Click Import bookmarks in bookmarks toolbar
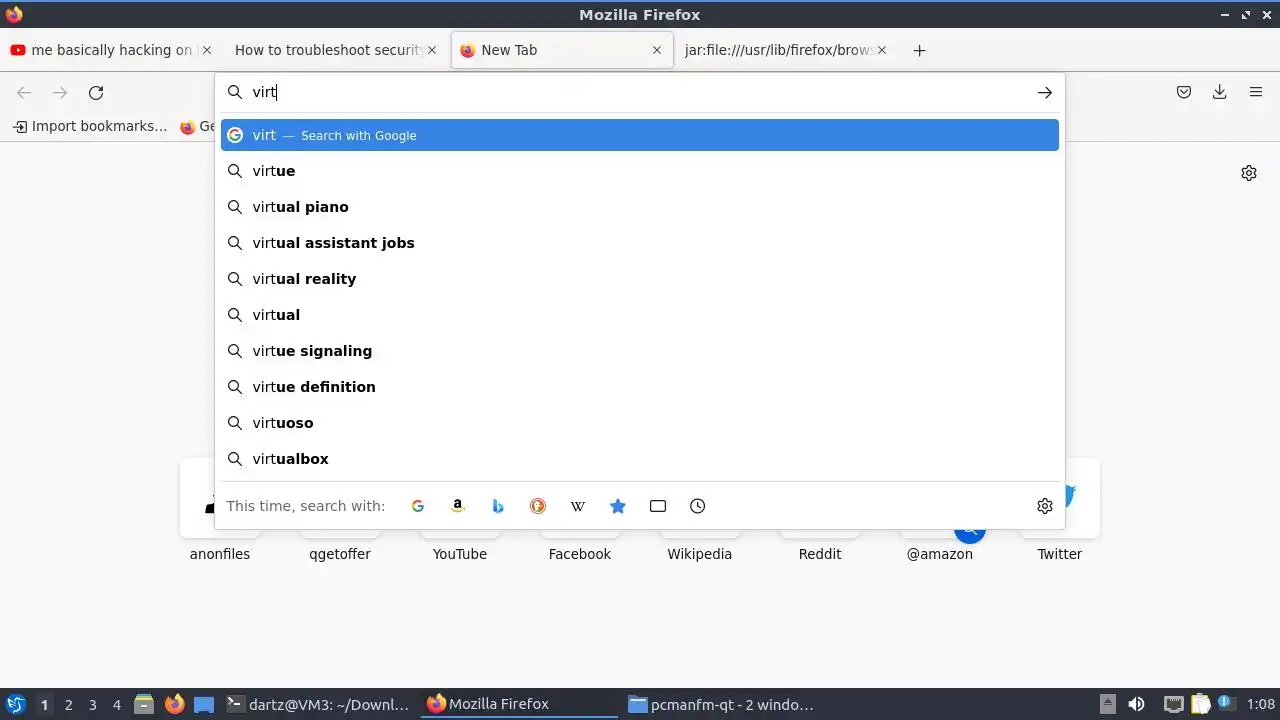This screenshot has height=720, width=1280. (90, 126)
